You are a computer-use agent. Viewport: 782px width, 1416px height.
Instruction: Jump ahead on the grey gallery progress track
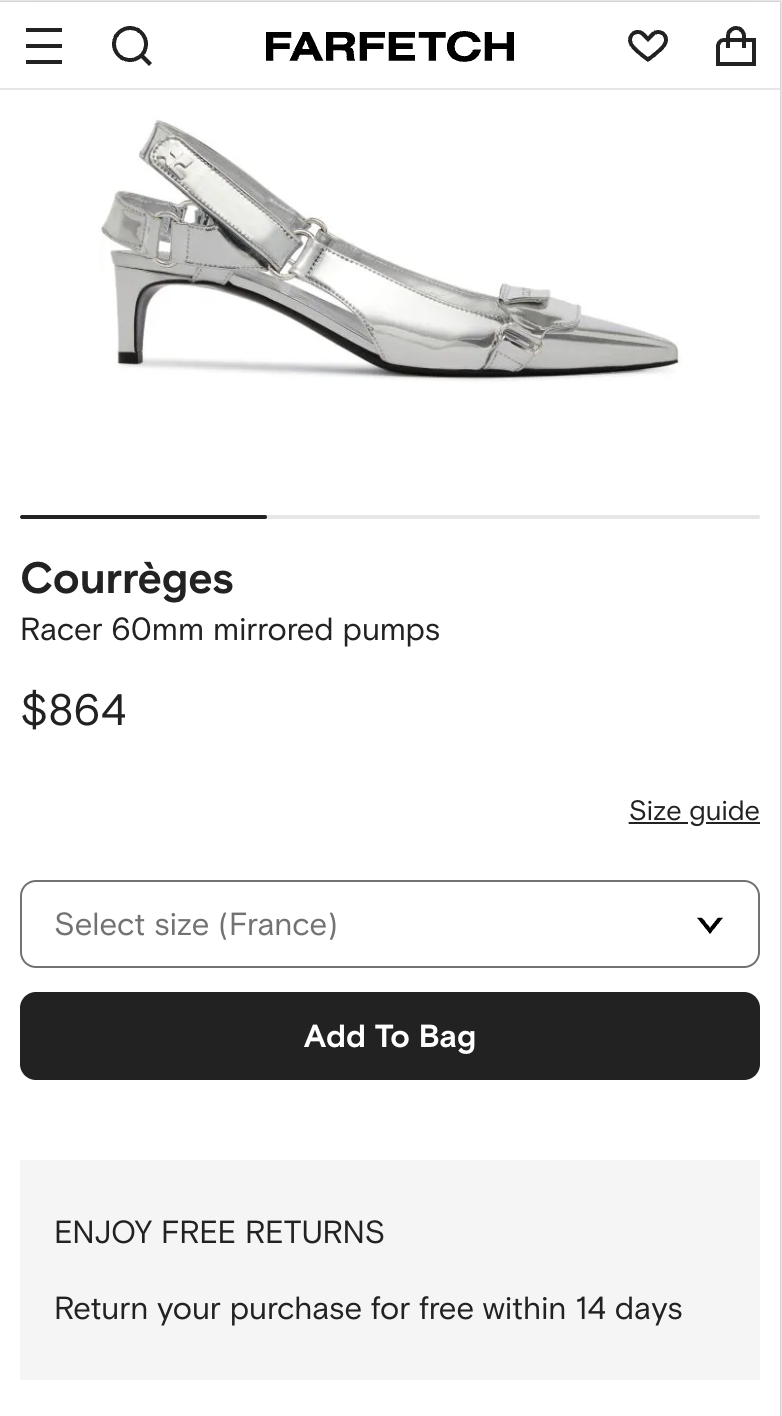(512, 516)
